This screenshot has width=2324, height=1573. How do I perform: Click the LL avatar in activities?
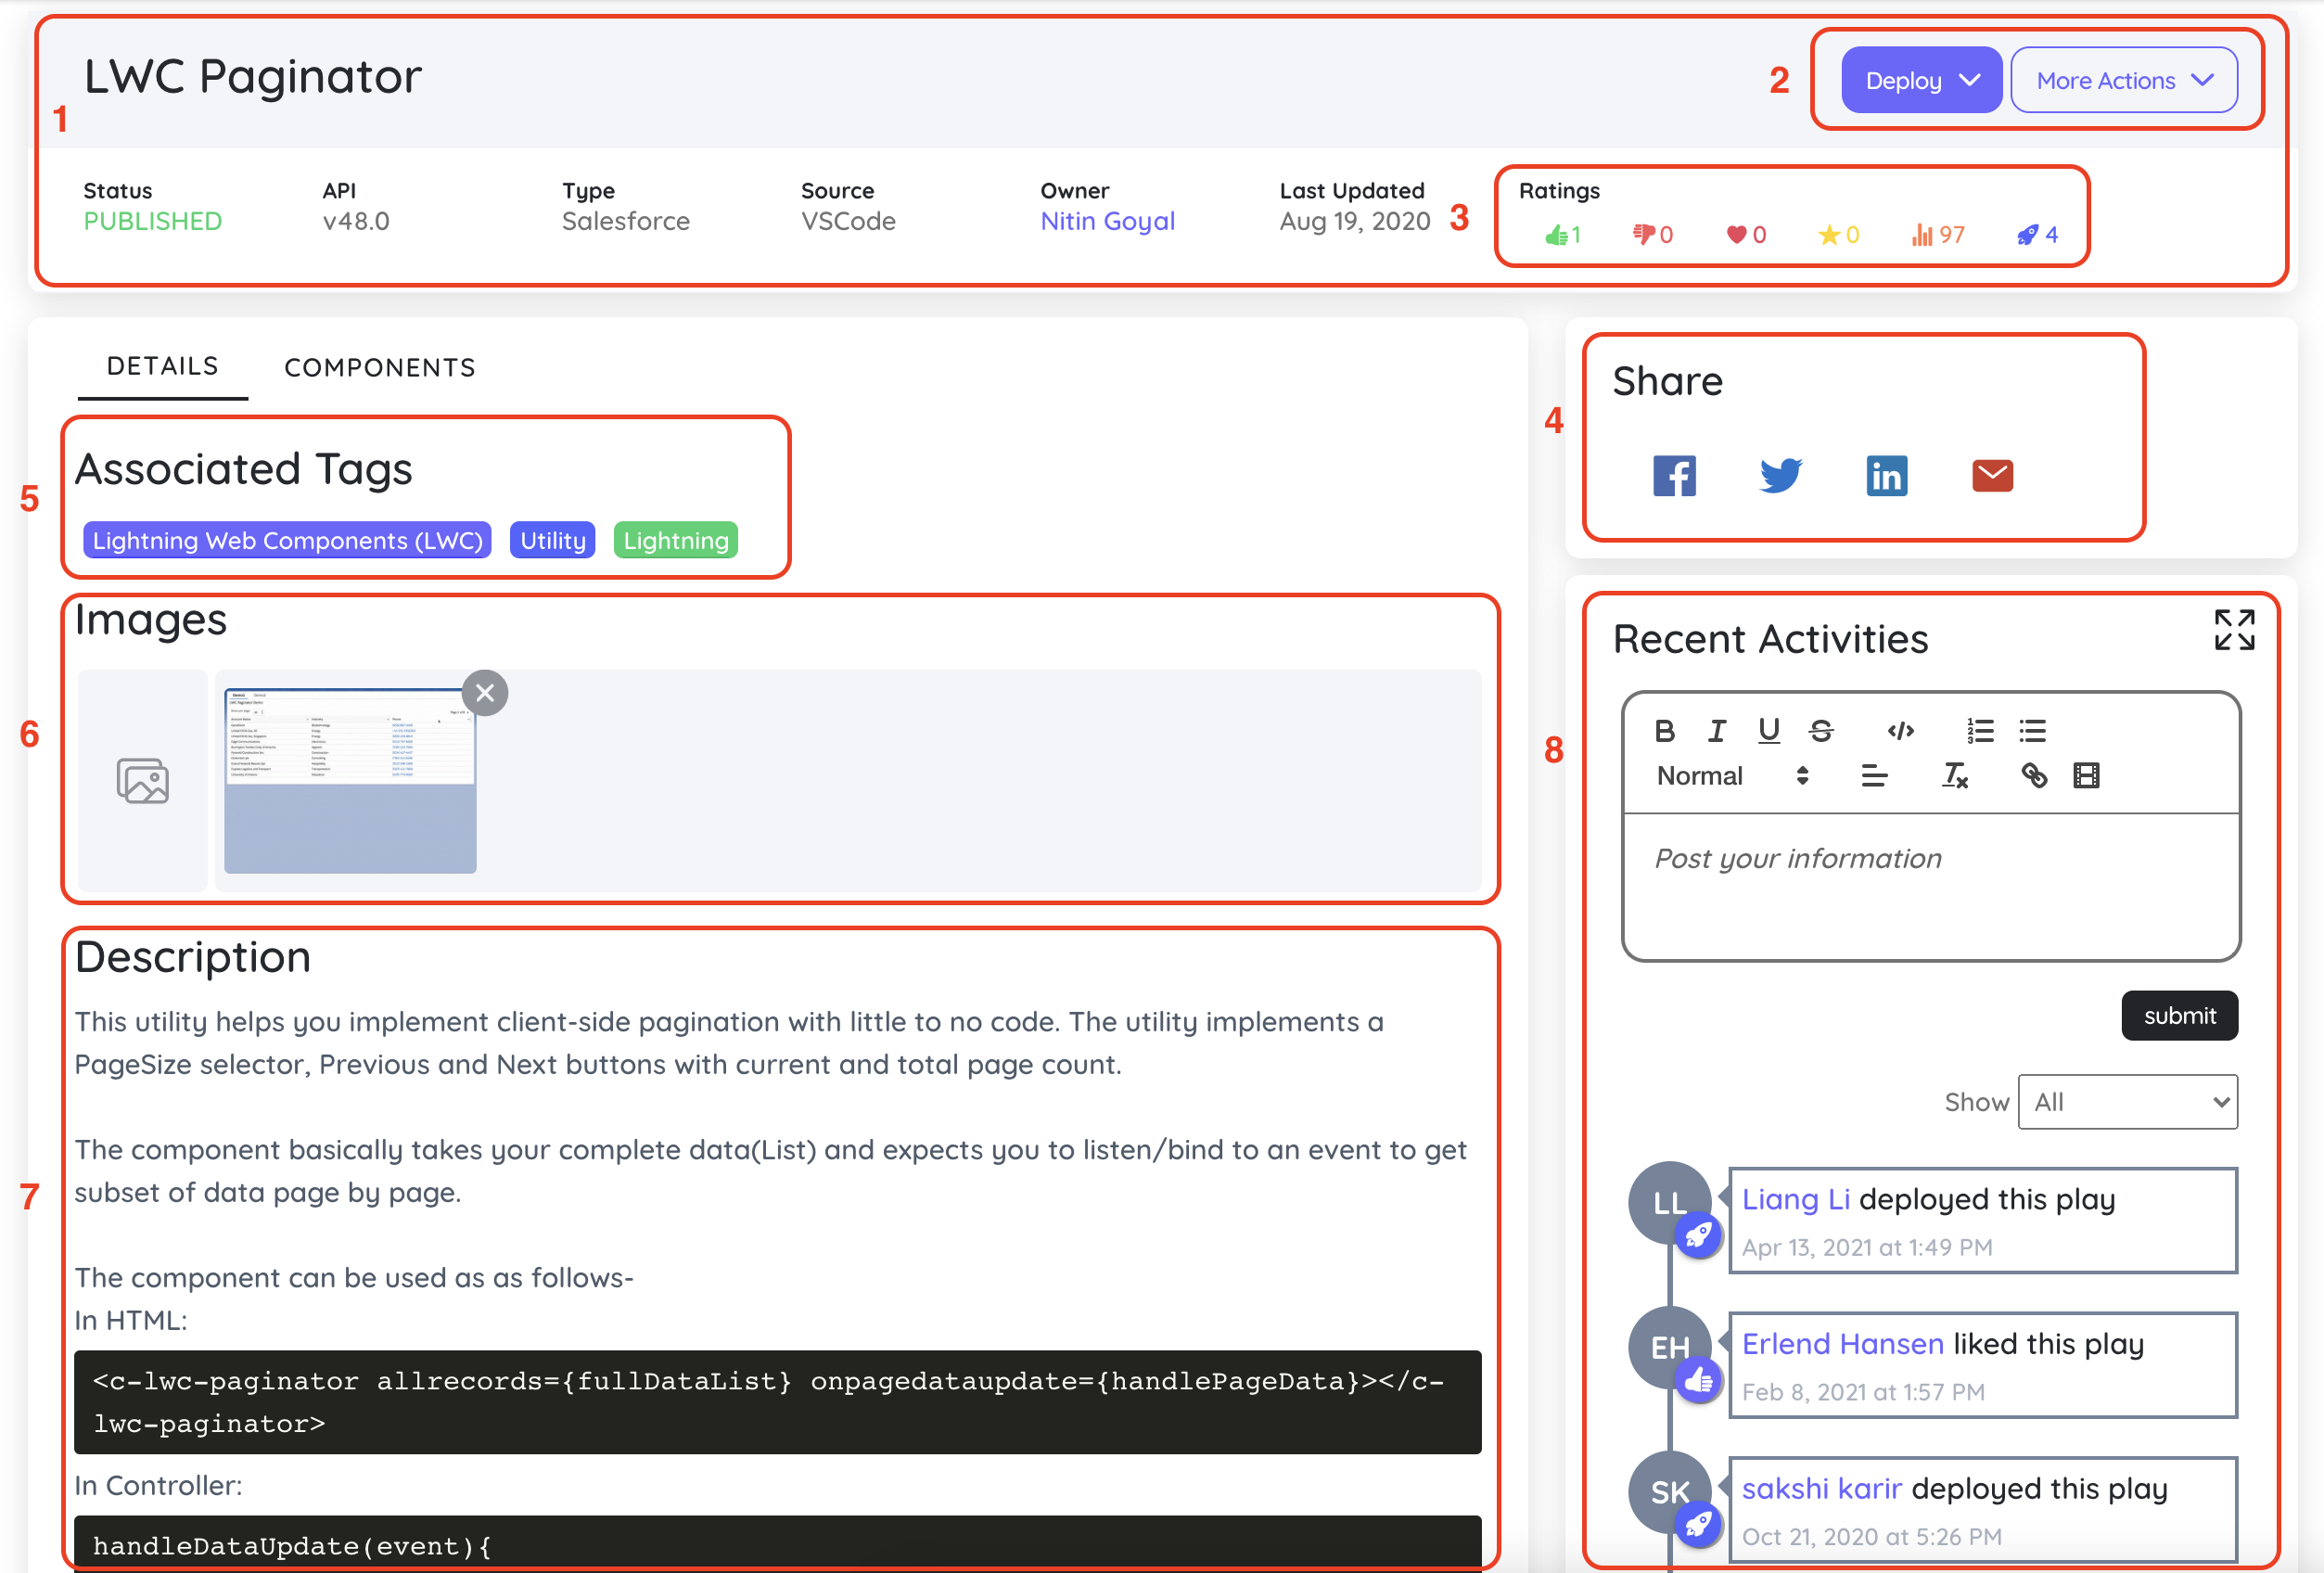1669,1203
